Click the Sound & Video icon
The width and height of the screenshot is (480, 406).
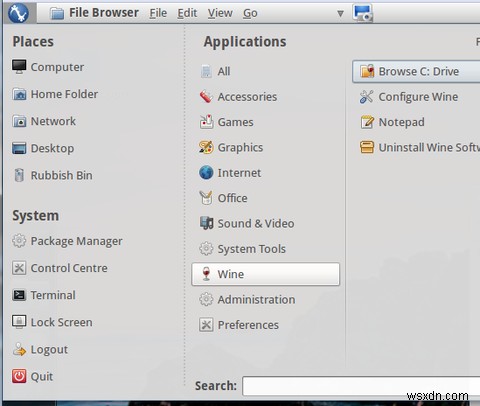coord(206,223)
